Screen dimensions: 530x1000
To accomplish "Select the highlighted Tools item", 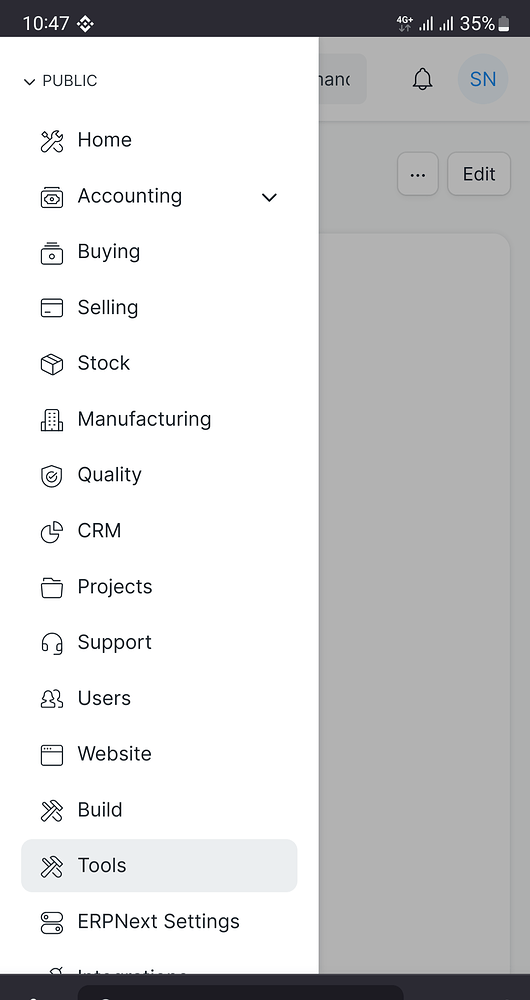I will pyautogui.click(x=159, y=865).
